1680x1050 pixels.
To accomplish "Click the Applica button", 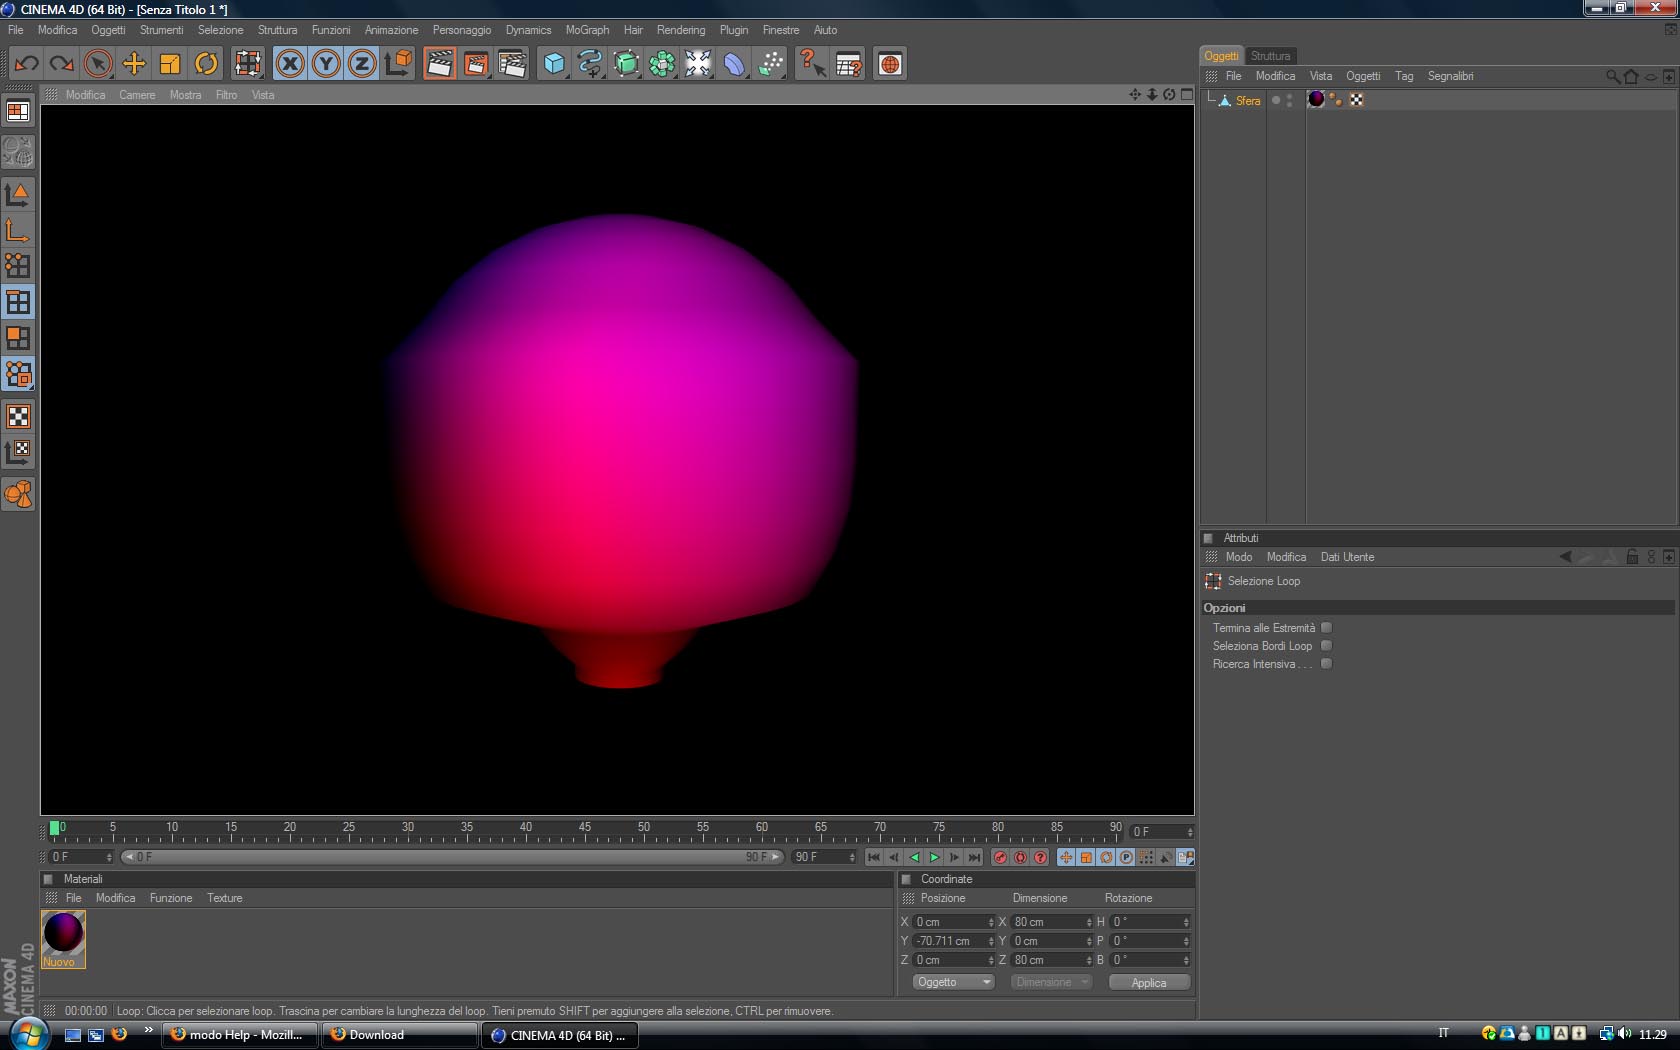I will (x=1149, y=982).
